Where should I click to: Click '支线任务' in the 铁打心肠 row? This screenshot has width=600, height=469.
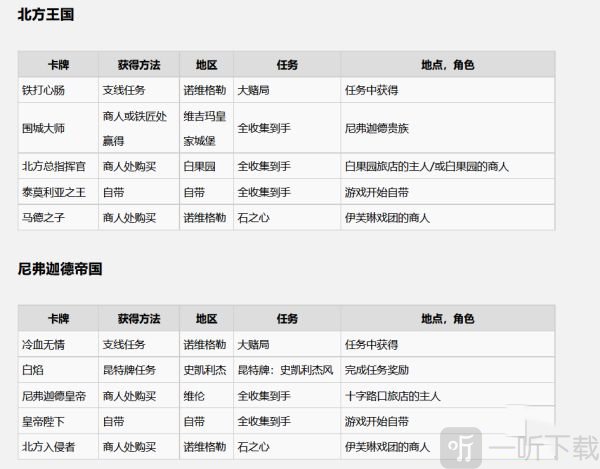click(x=124, y=90)
